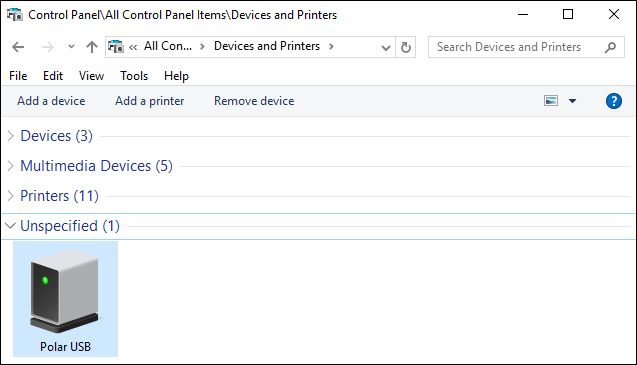637x365 pixels.
Task: Select Devices and Printers breadcrumb segment
Action: coord(267,46)
